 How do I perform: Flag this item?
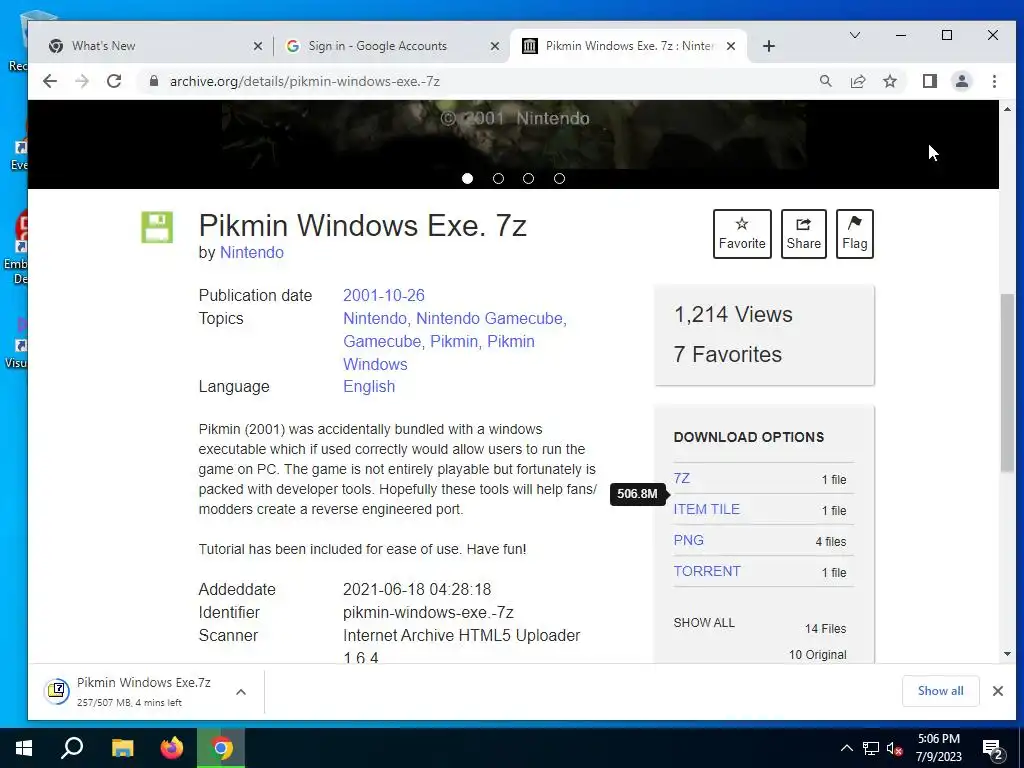point(854,234)
